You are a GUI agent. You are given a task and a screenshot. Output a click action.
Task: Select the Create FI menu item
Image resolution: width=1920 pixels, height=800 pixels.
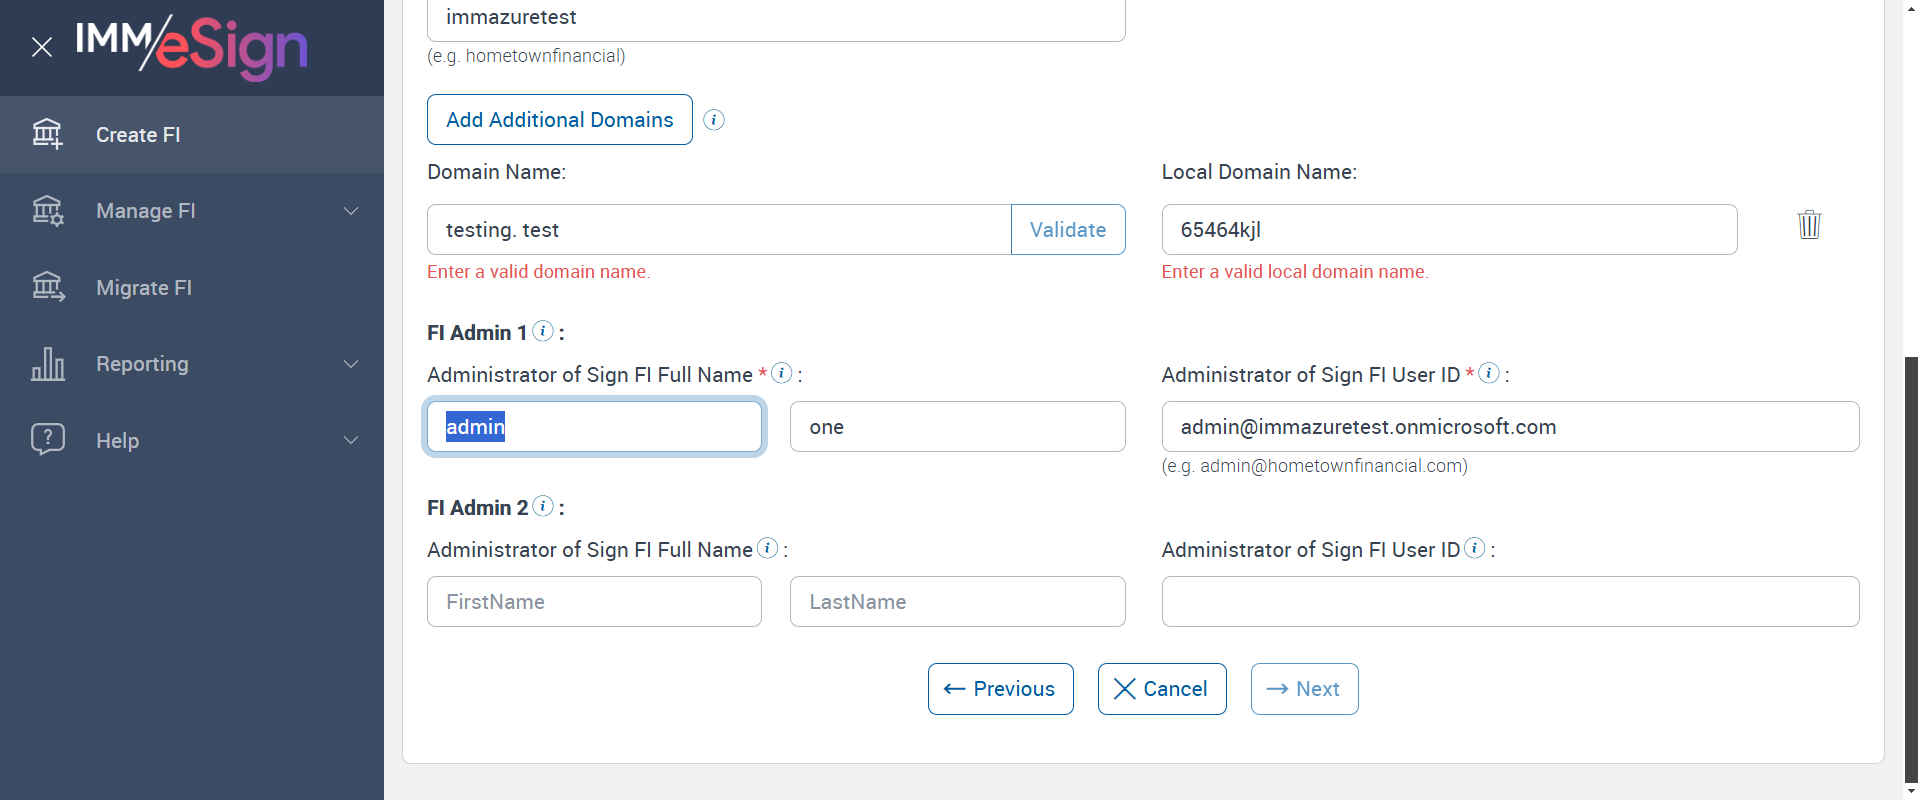(138, 135)
